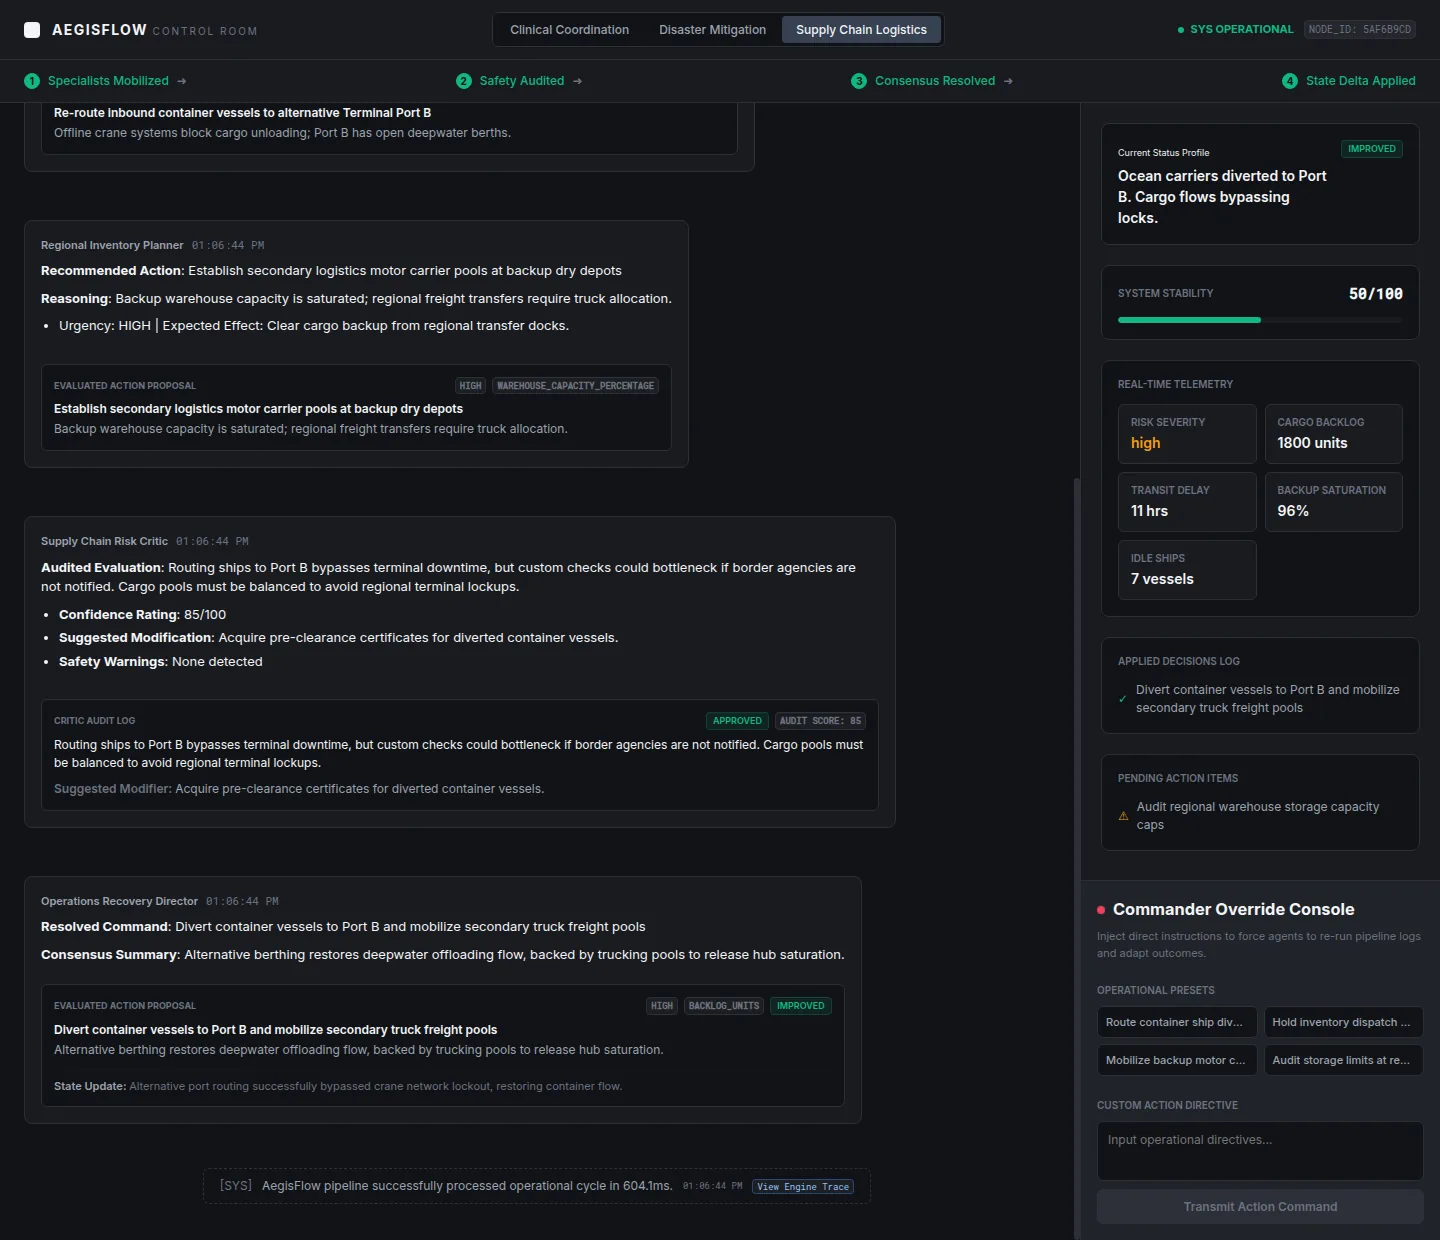The height and width of the screenshot is (1240, 1440).
Task: Click Operations Recovery Director heading
Action: tap(119, 902)
